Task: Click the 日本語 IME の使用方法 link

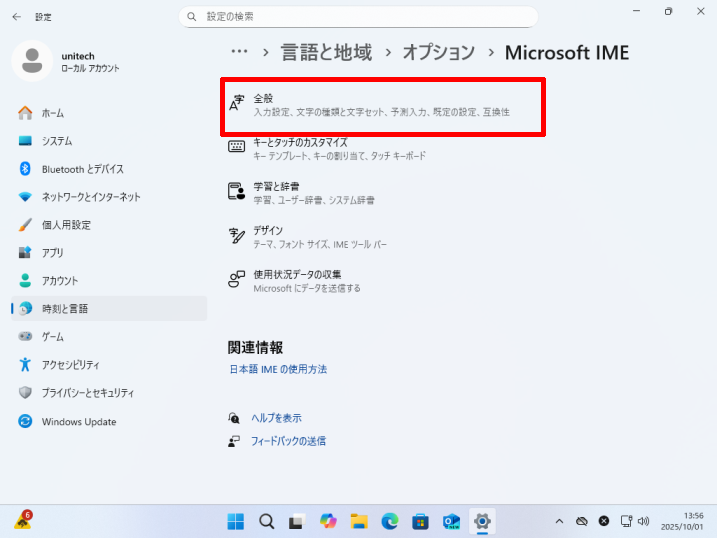Action: coord(278,369)
